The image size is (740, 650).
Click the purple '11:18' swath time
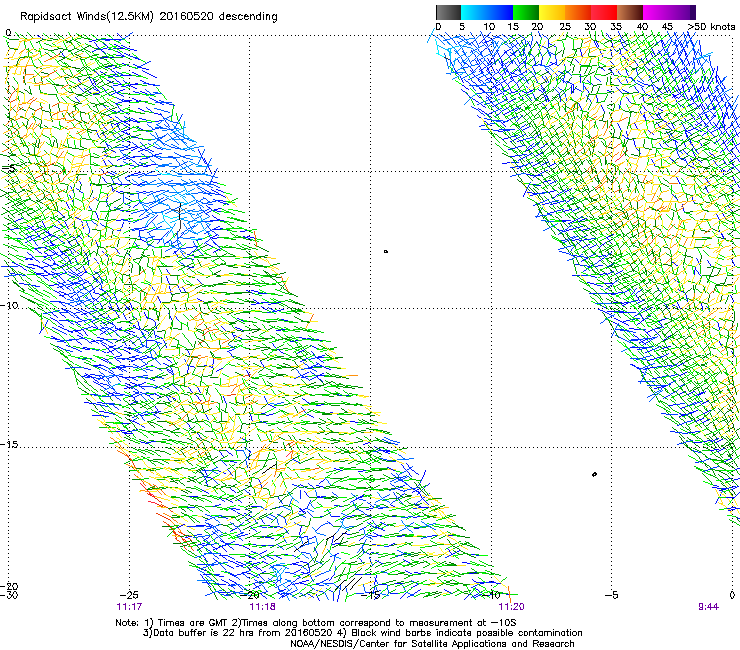point(262,607)
